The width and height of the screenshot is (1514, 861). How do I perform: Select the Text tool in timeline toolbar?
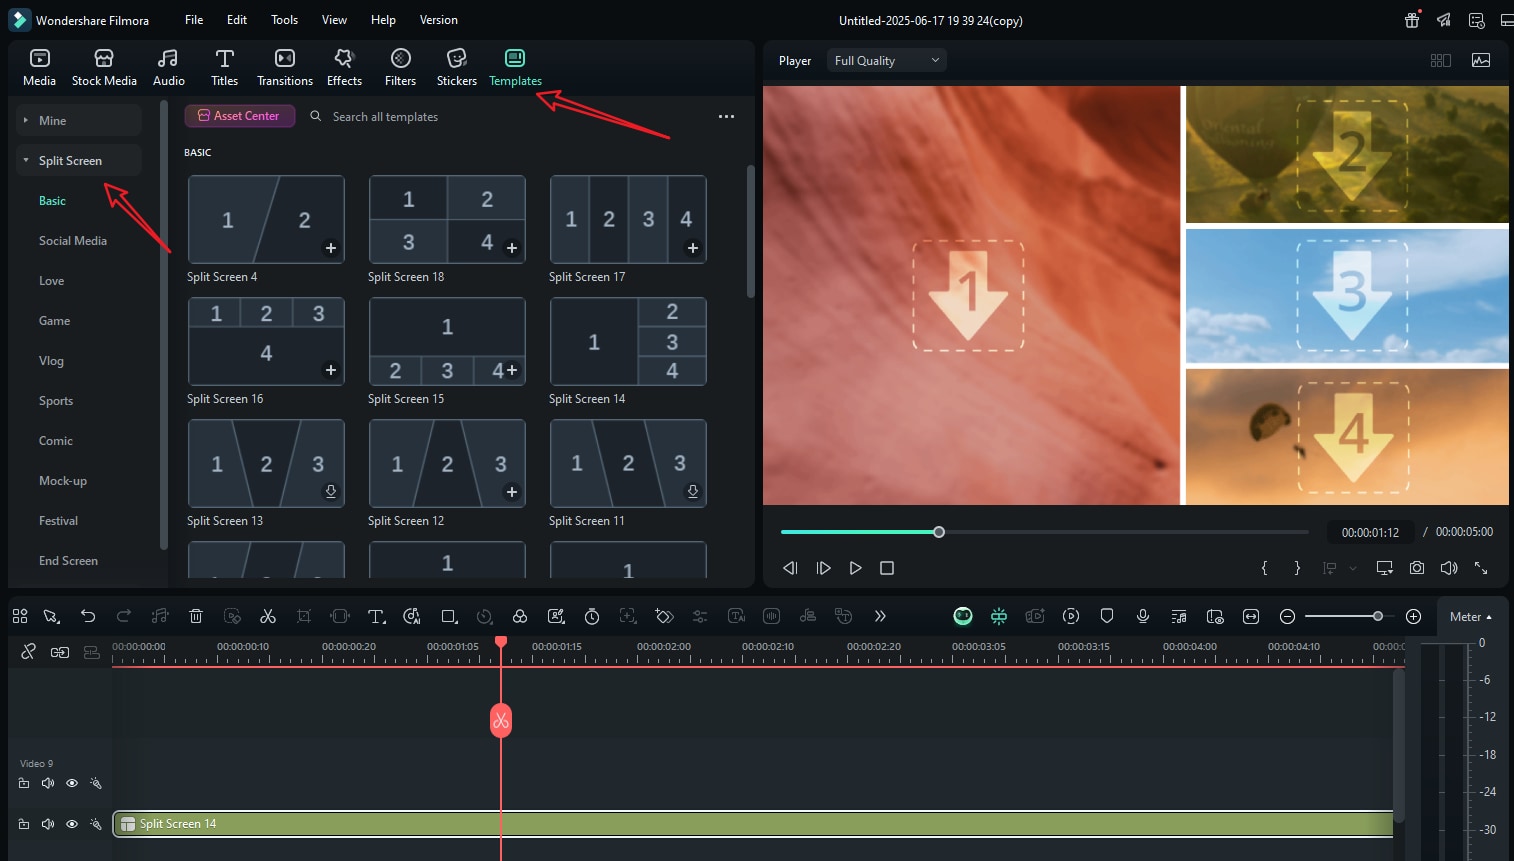(x=376, y=616)
